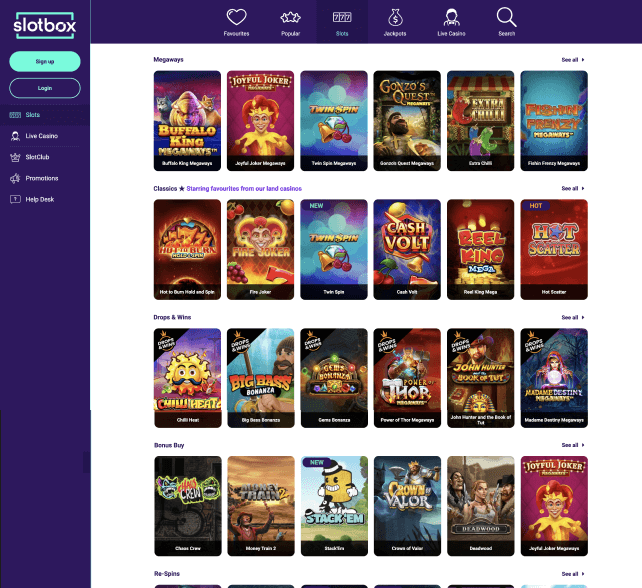Open Money Train 2 game
Viewport: 642px width, 588px height.
pos(261,506)
